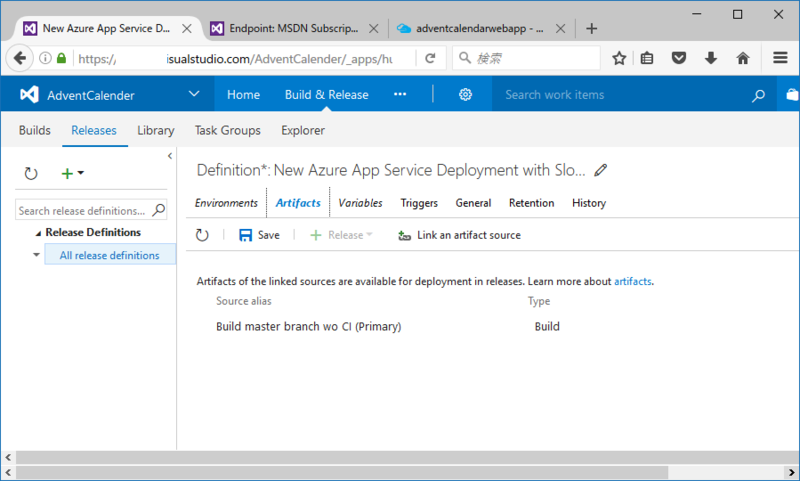Click the Firefox bookmark star icon
This screenshot has width=800, height=481.
point(619,58)
